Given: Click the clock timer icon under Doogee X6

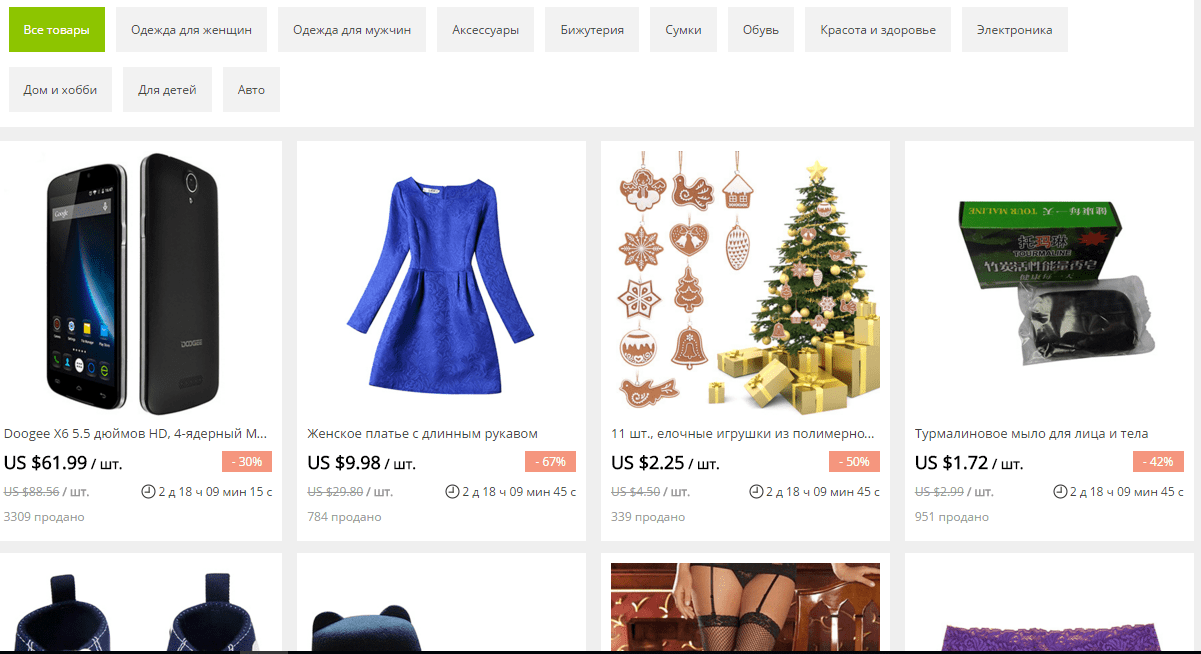Looking at the screenshot, I should click(x=149, y=491).
